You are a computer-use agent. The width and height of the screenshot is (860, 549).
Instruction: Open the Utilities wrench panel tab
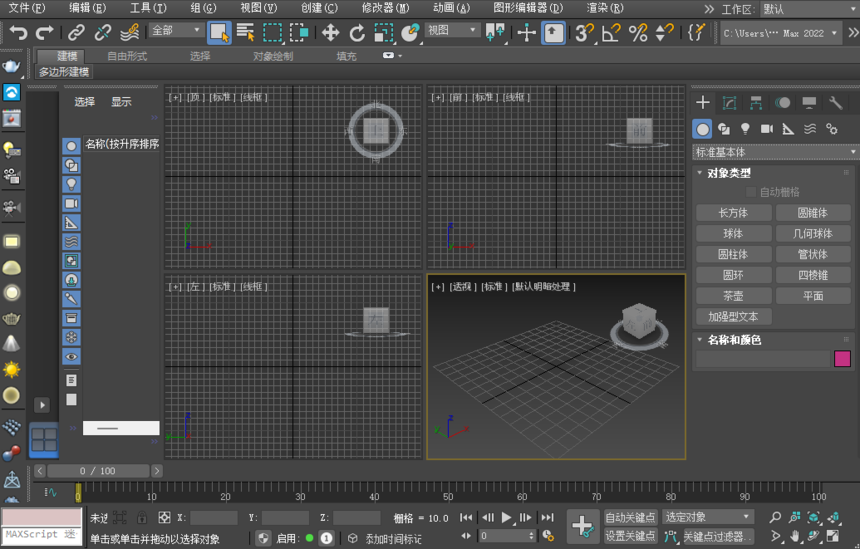coord(835,103)
